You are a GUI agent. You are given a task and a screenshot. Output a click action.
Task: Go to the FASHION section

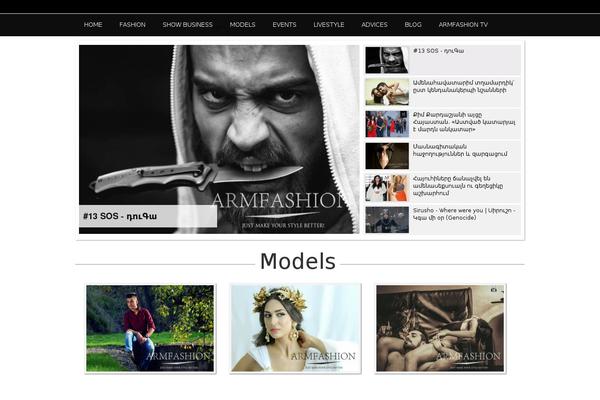point(132,25)
